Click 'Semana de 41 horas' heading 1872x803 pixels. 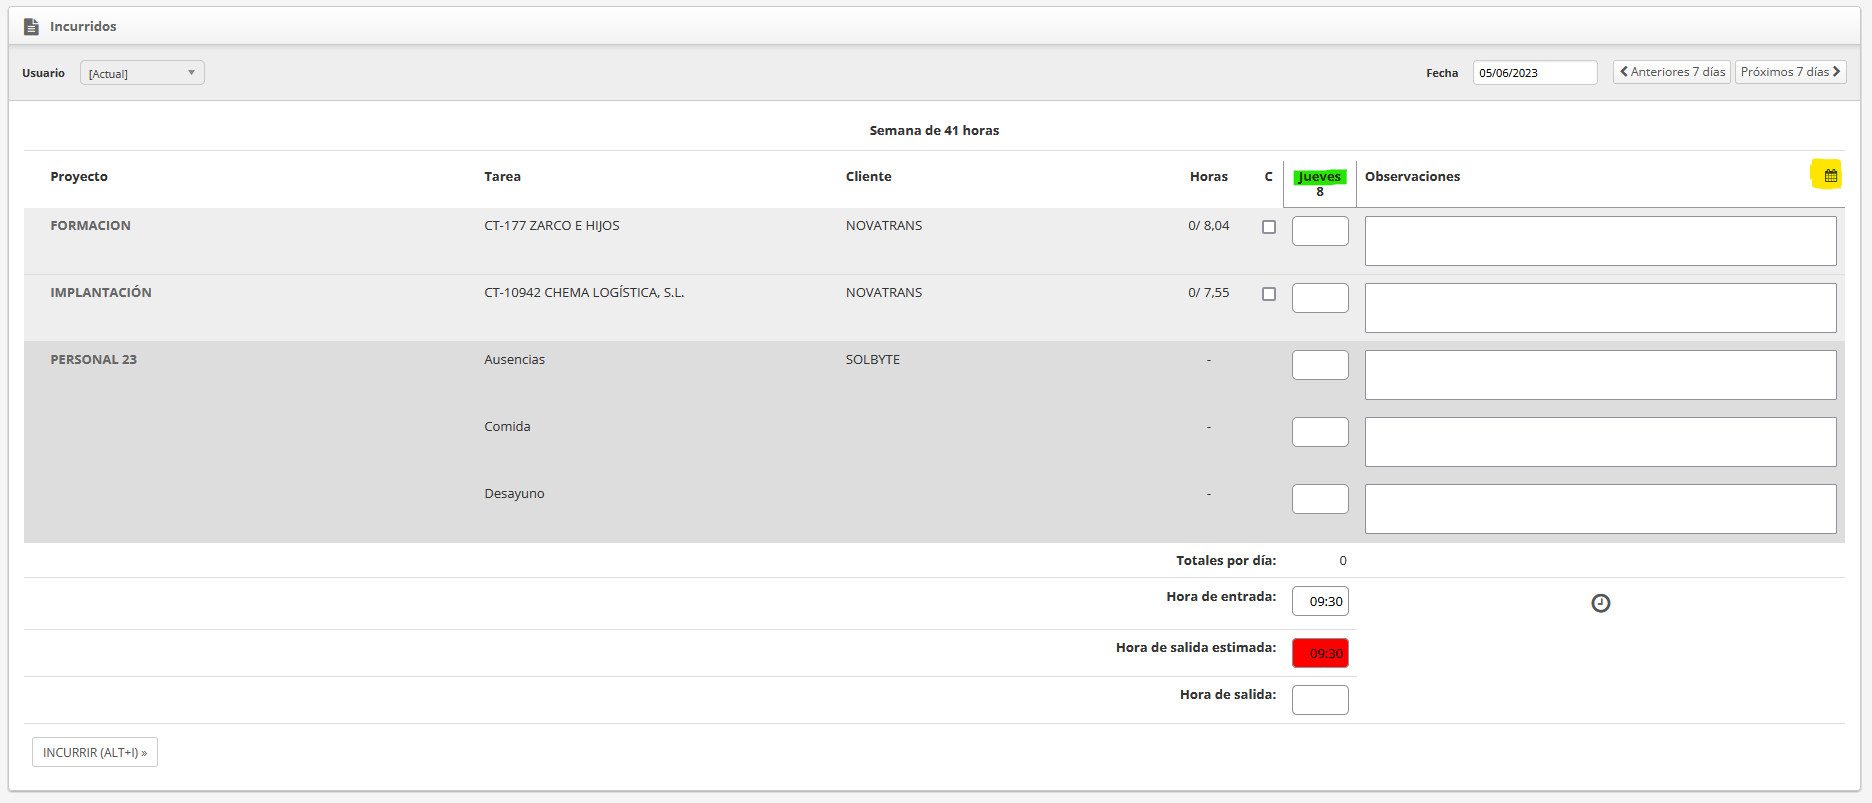934,130
